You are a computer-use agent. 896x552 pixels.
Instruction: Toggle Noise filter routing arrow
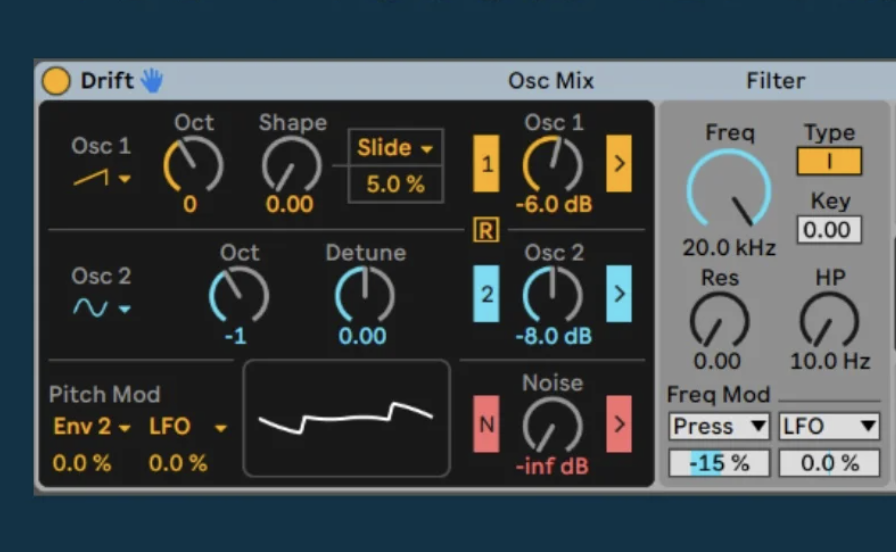pyautogui.click(x=619, y=424)
